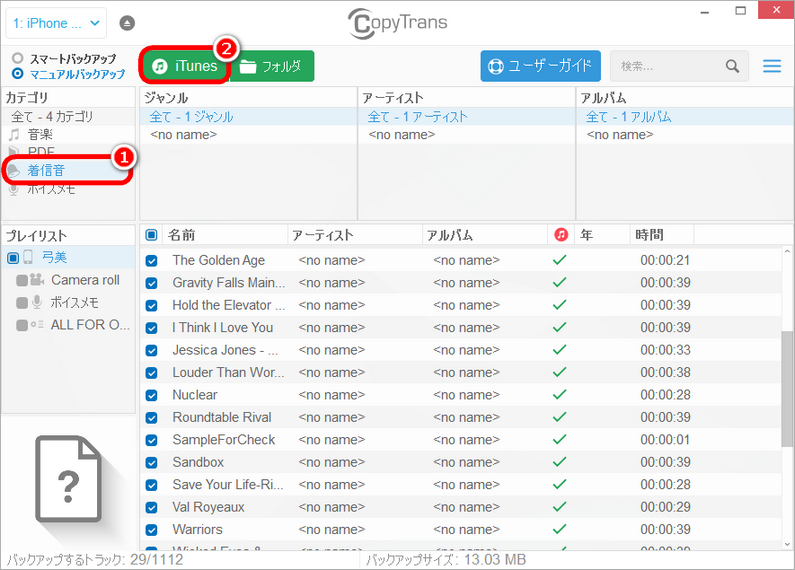Toggle the select-all checkbox in track header

[151, 235]
